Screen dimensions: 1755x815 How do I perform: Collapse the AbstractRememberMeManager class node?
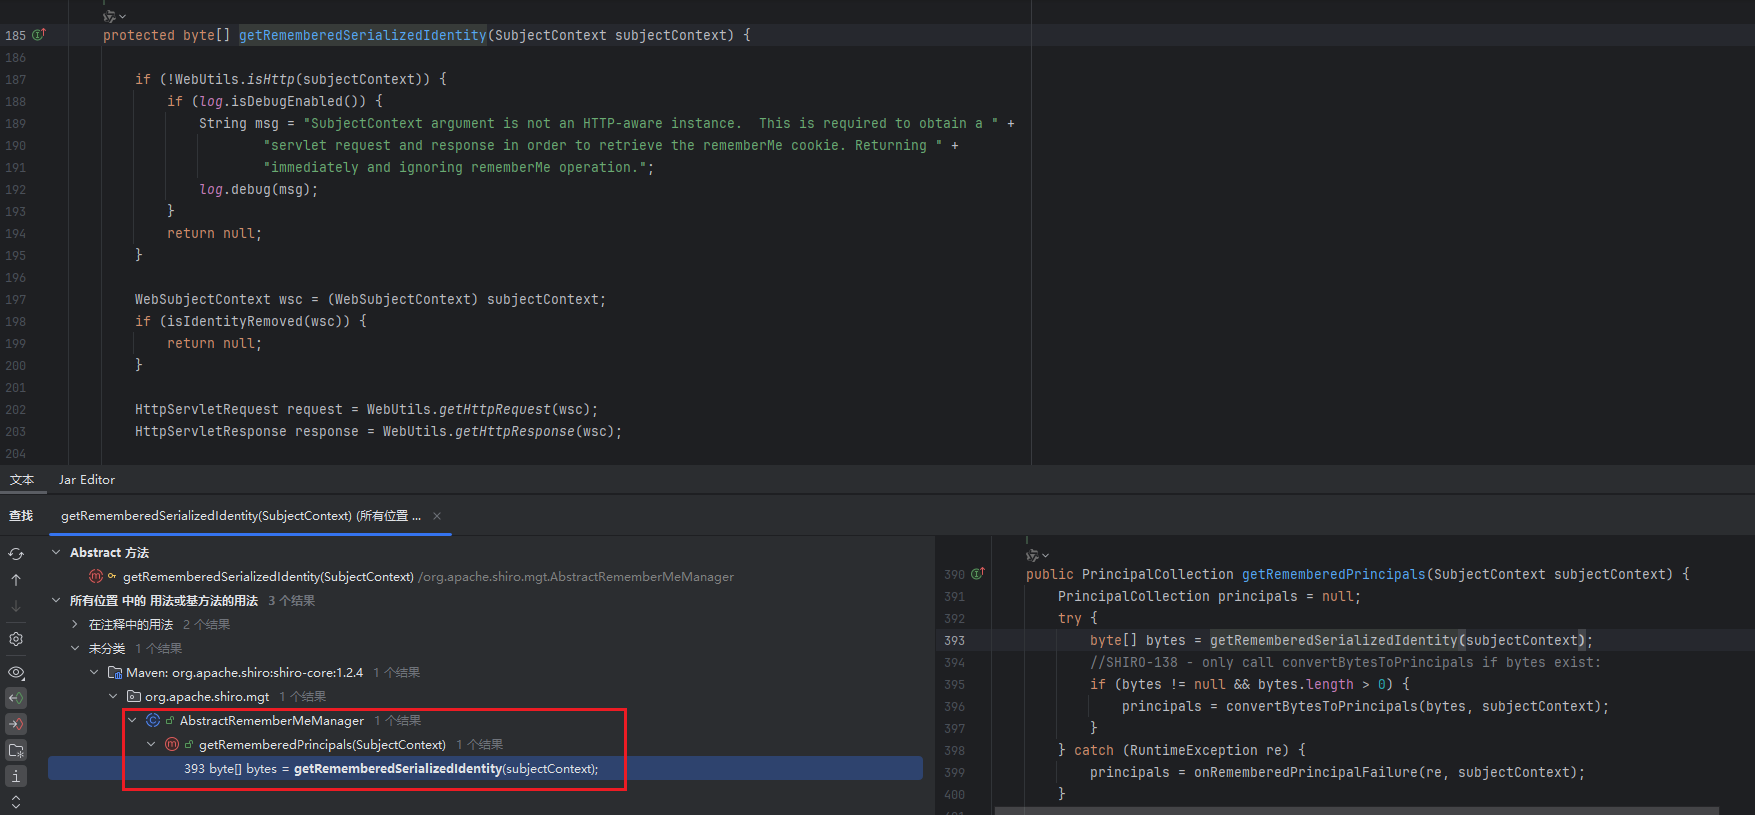tap(132, 721)
